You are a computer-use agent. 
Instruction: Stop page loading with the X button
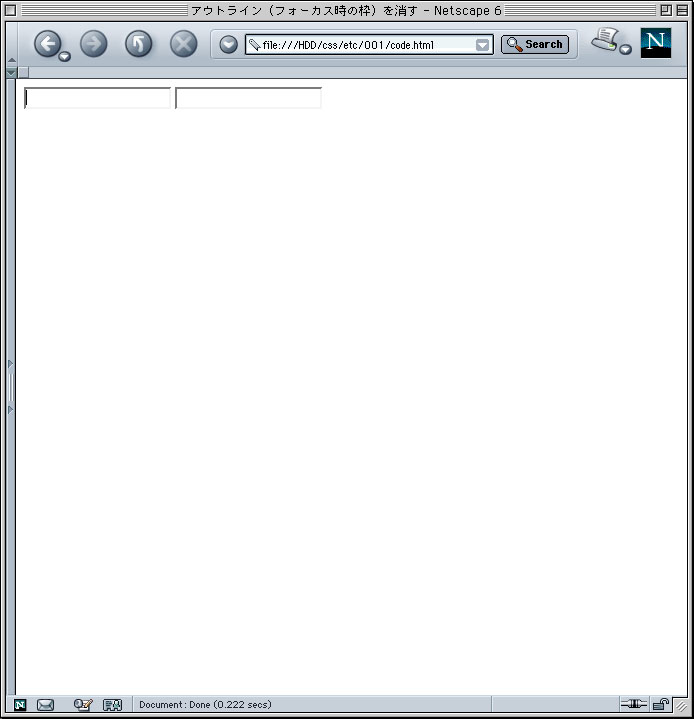pos(183,44)
